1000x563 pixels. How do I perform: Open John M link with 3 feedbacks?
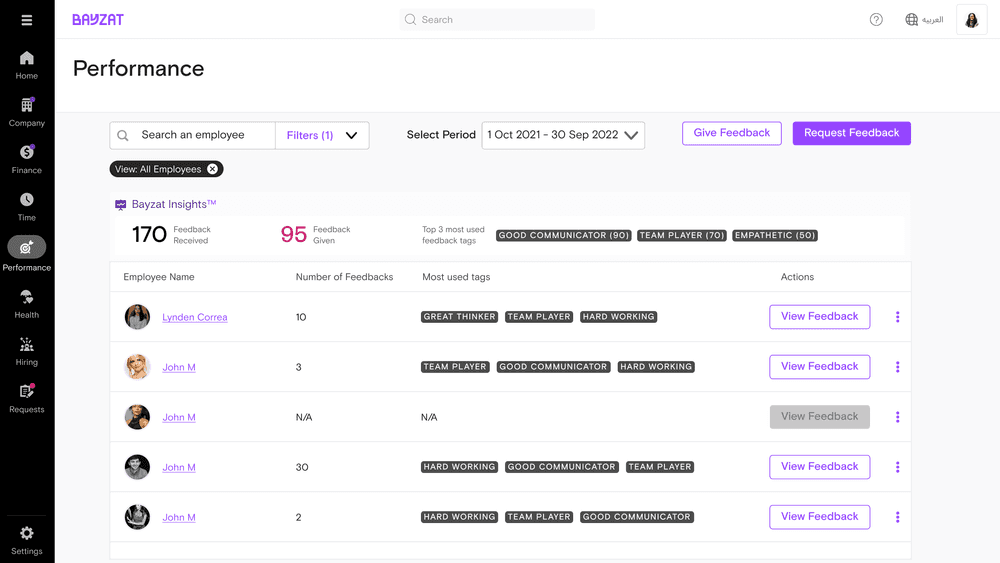pos(179,367)
